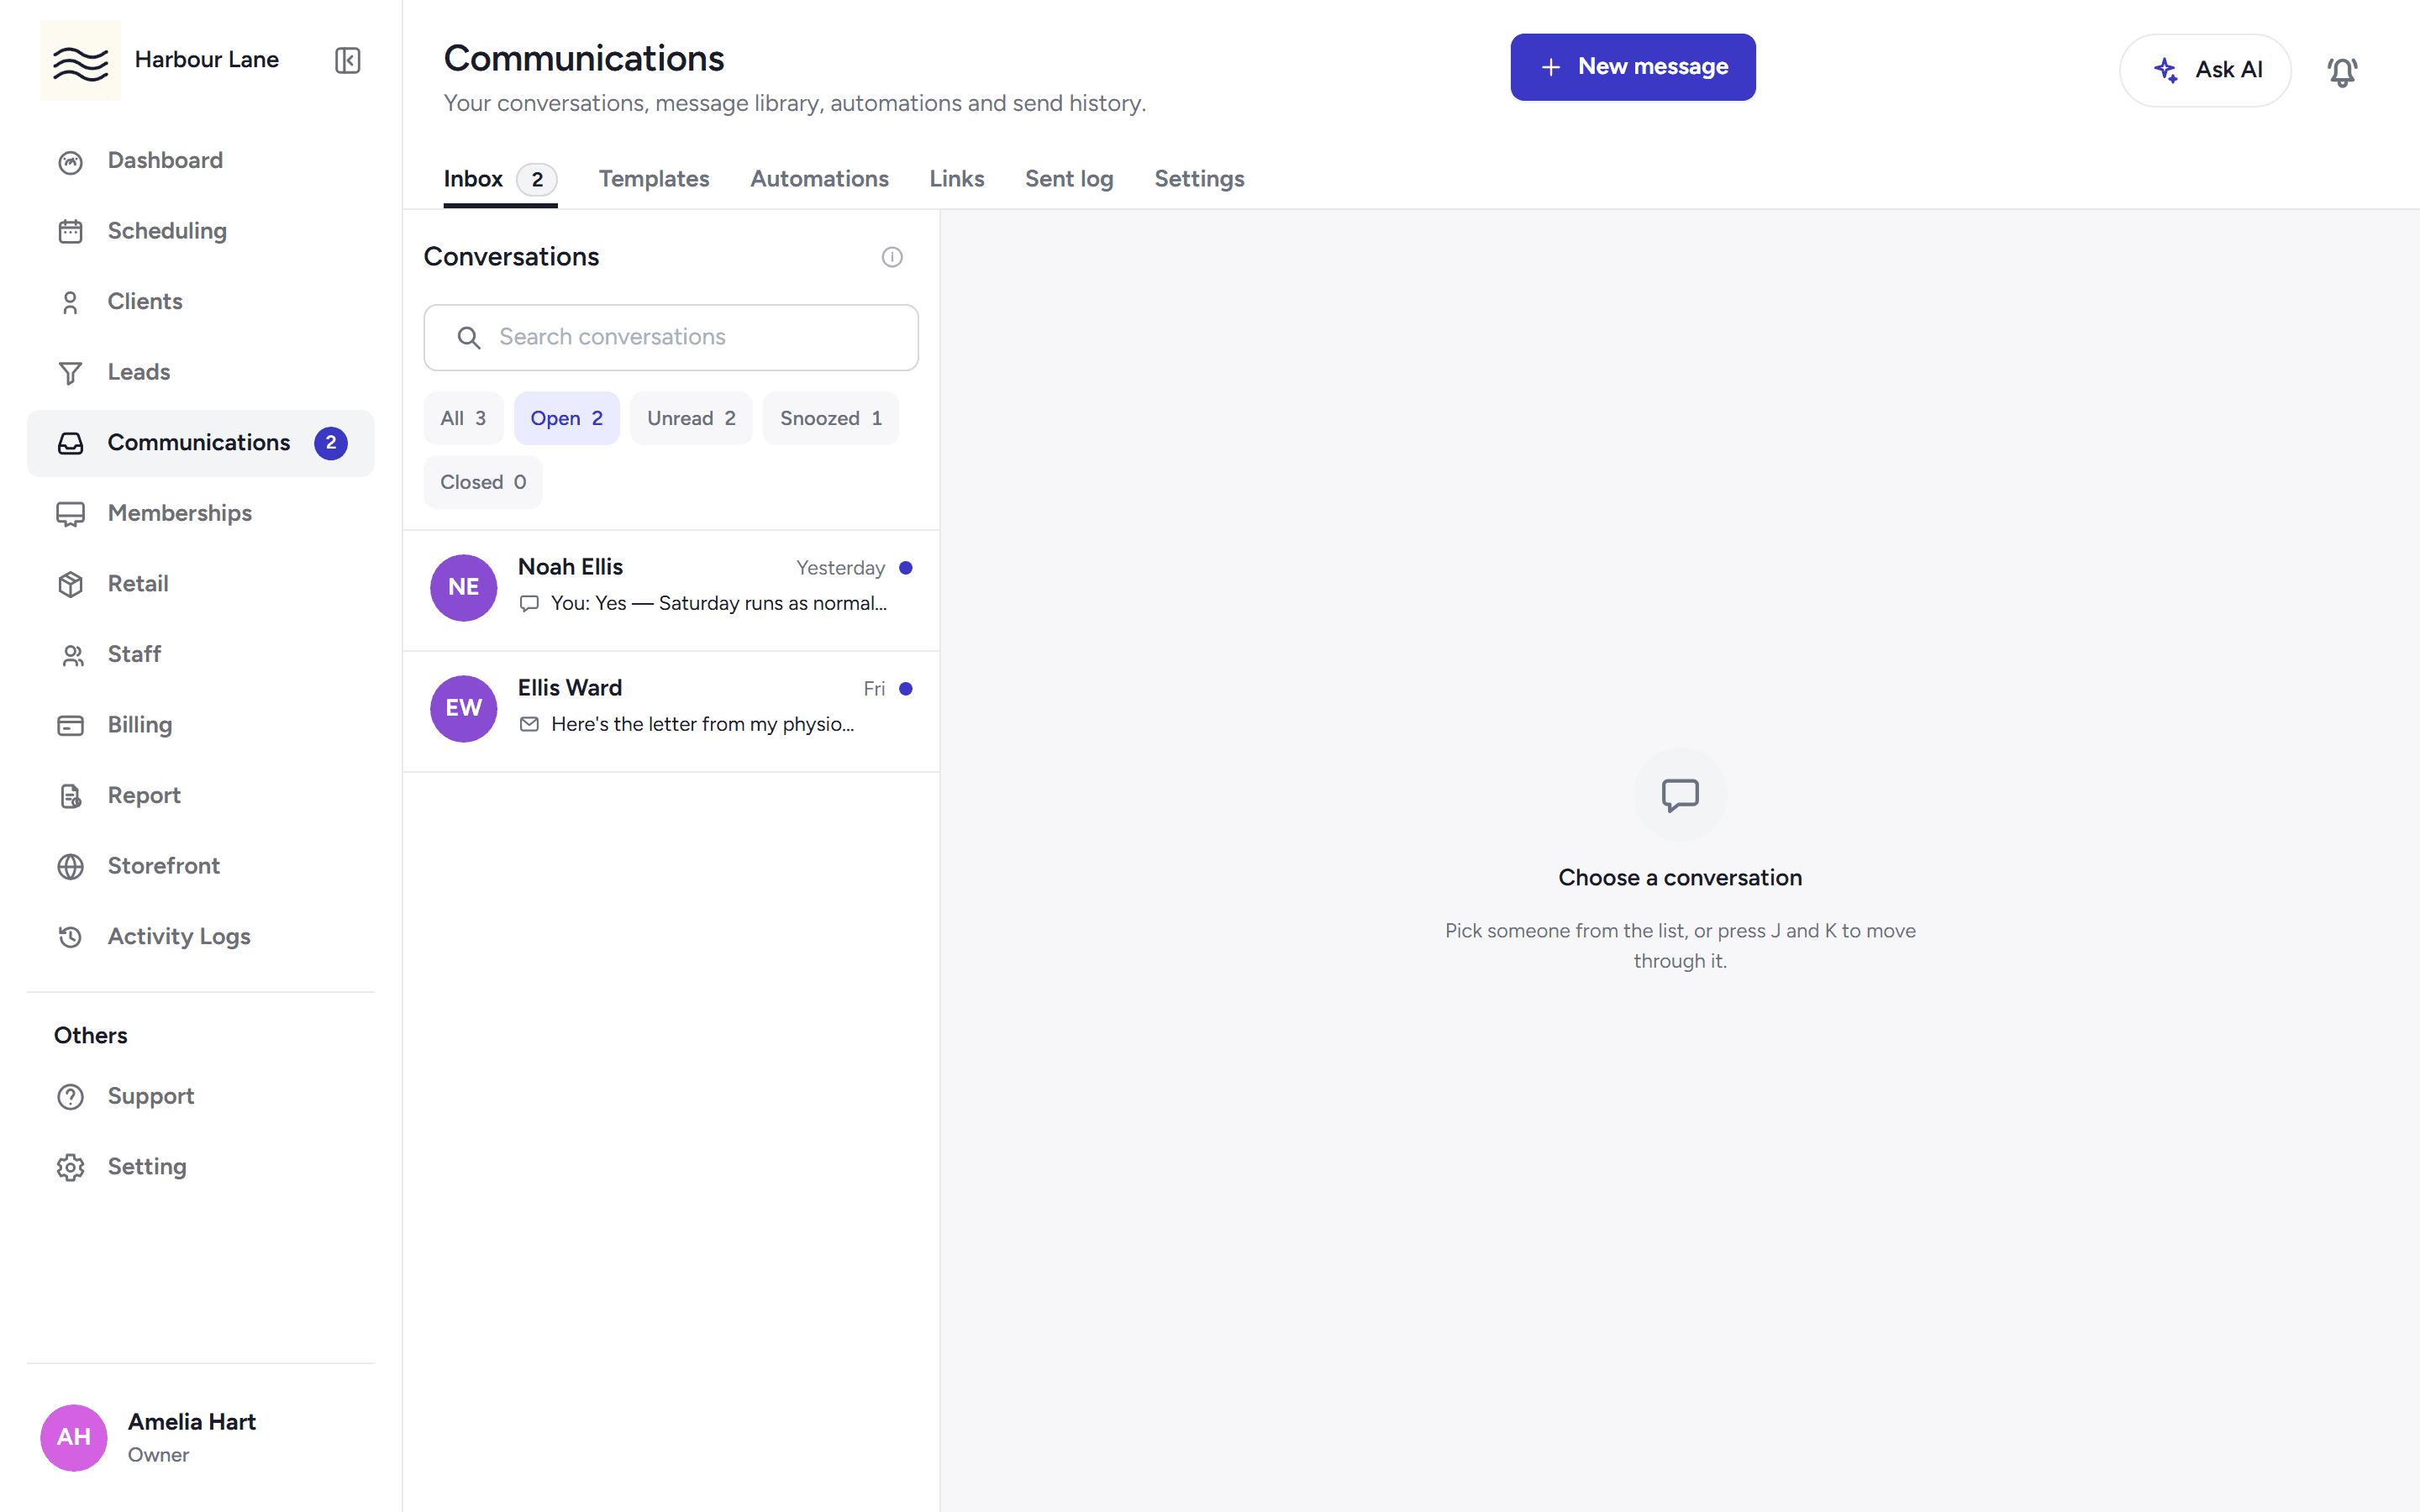Go to Scheduling in the sidebar
This screenshot has height=1512, width=2420.
pos(200,231)
